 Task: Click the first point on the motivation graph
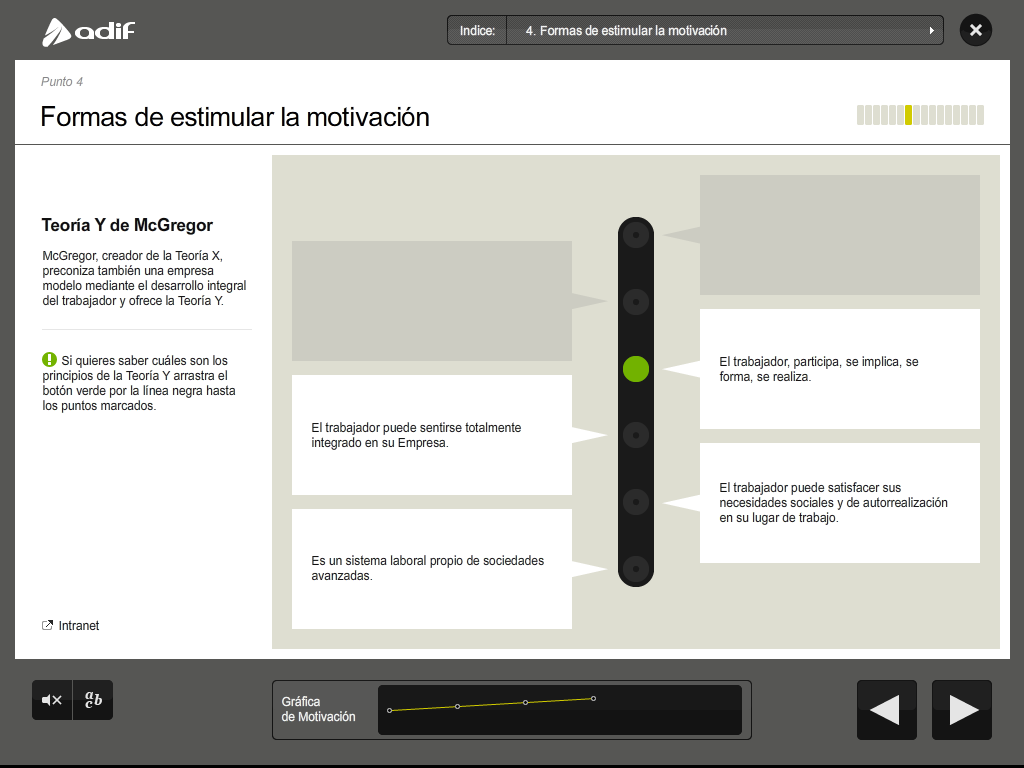389,710
